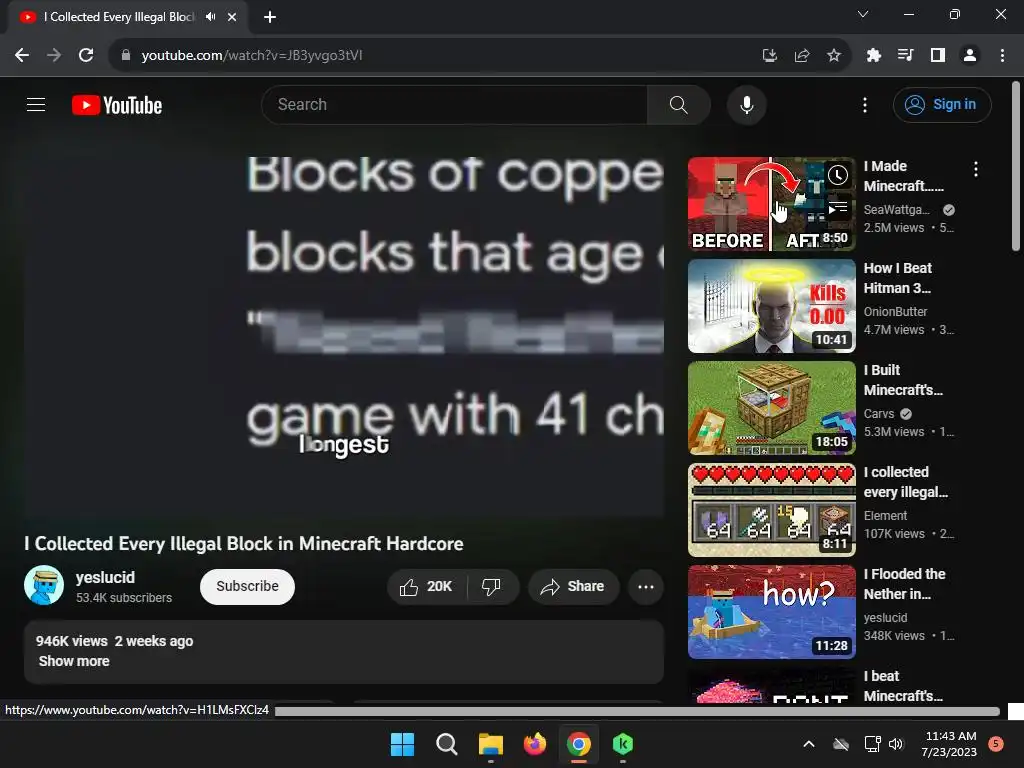1024x768 pixels.
Task: Open Windows taskbar search
Action: click(447, 744)
